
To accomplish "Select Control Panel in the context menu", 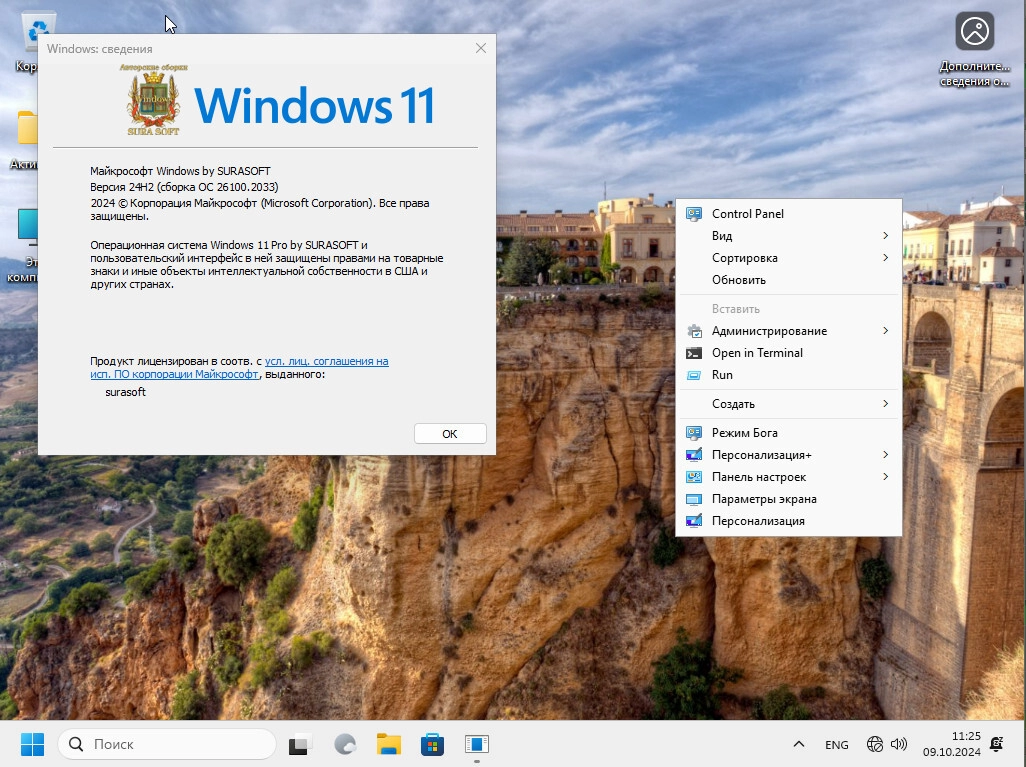I will [x=747, y=214].
